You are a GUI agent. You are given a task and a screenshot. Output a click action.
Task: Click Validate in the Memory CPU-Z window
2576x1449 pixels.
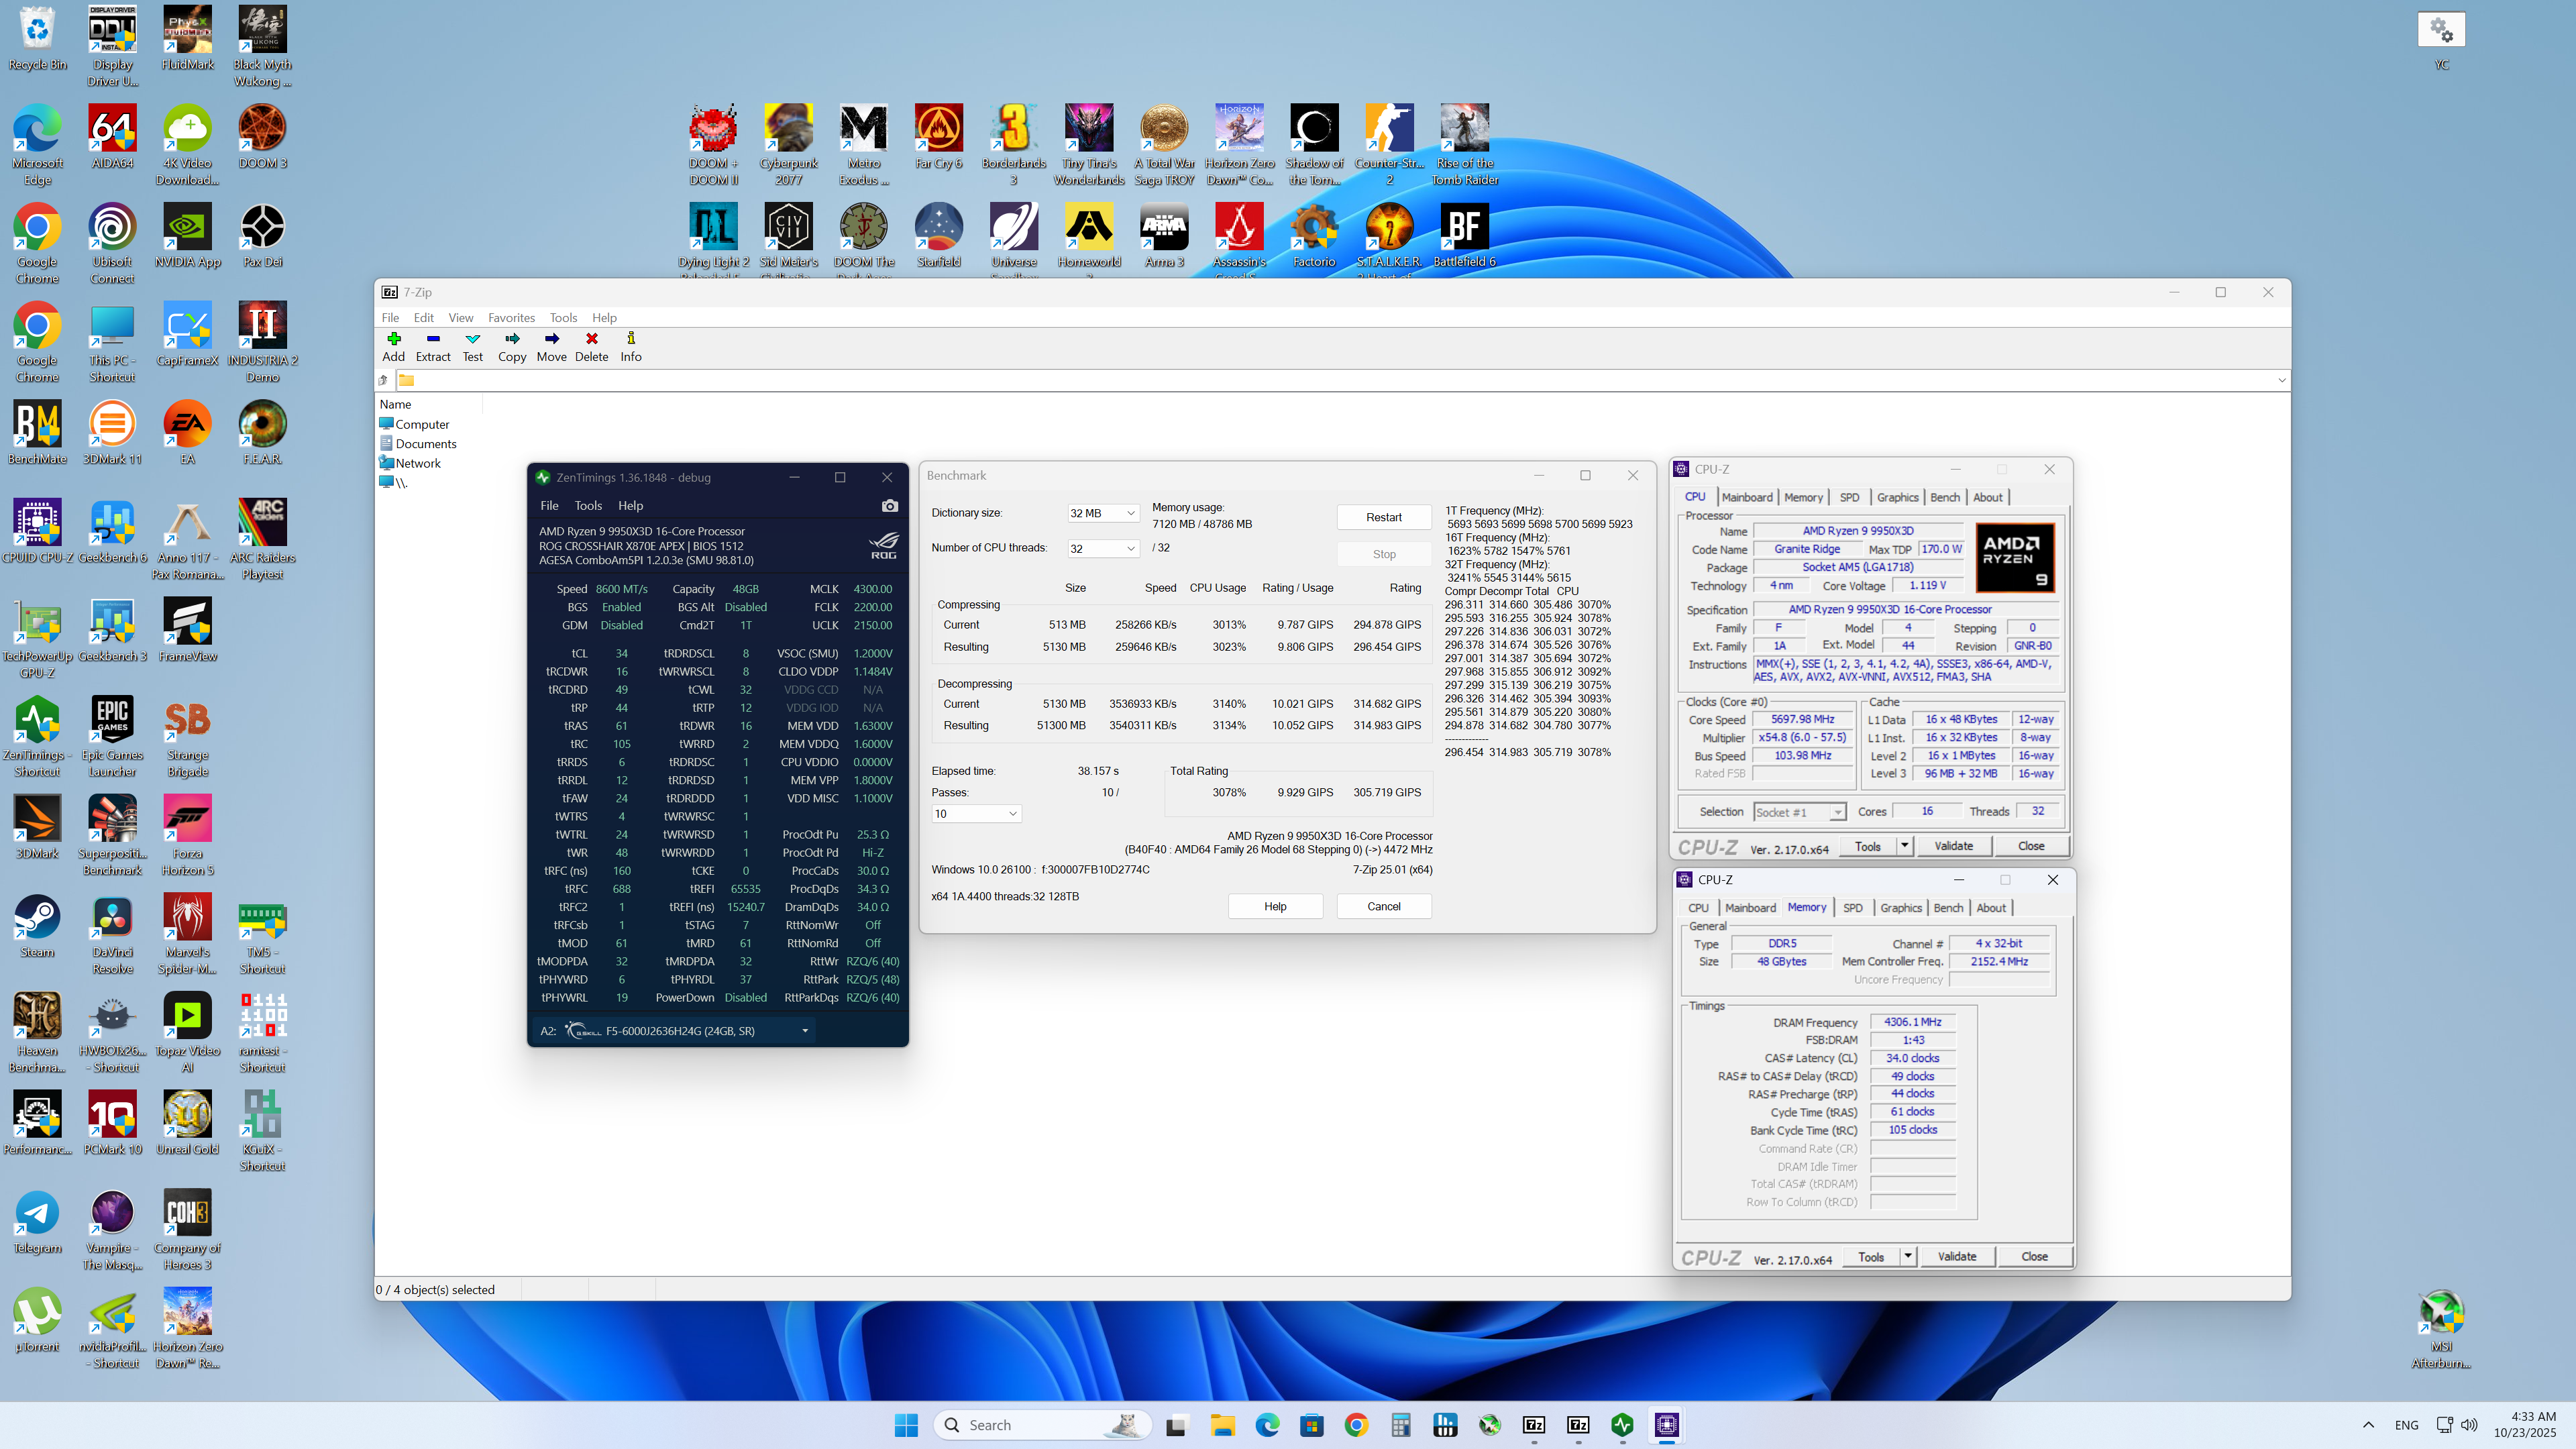[x=1956, y=1257]
